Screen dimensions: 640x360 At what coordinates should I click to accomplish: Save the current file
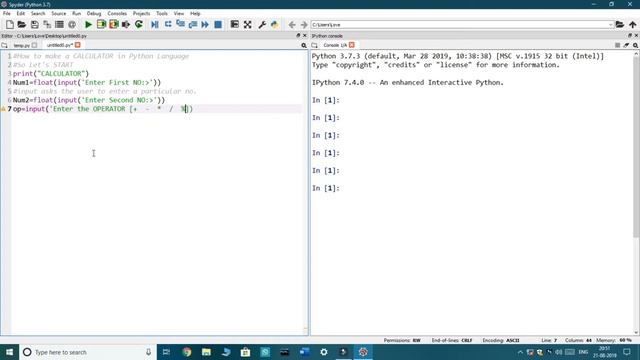click(34, 24)
